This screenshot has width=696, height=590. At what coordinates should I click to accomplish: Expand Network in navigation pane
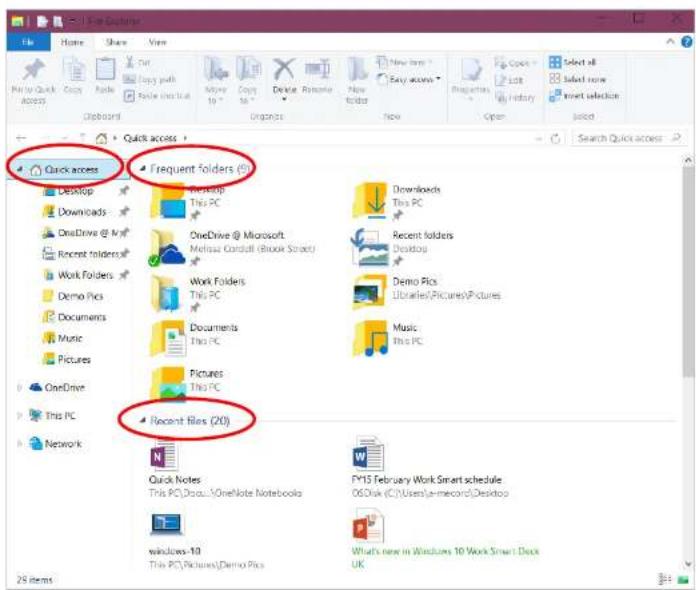tap(20, 444)
